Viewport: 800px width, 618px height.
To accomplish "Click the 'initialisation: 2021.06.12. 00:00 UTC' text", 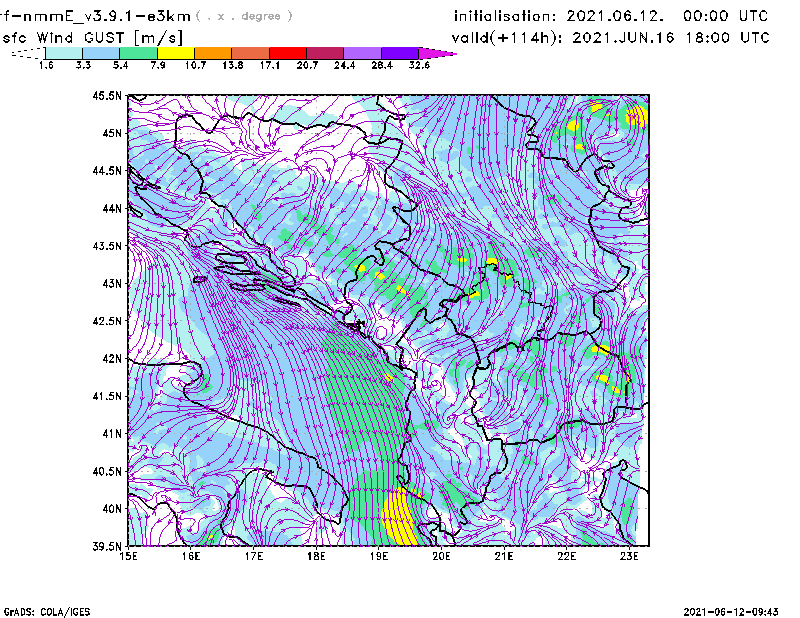I will tap(611, 16).
